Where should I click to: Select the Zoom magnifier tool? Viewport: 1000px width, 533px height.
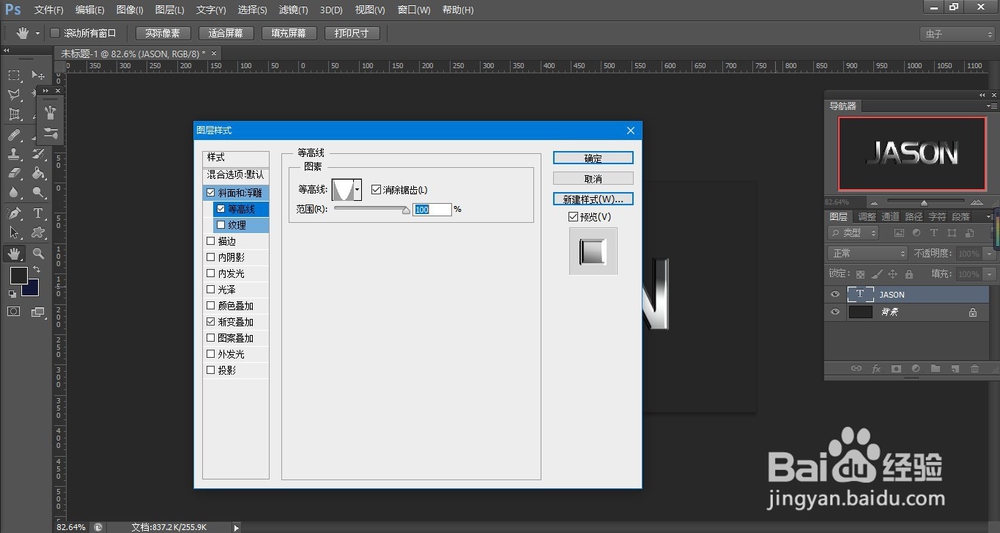pos(38,253)
